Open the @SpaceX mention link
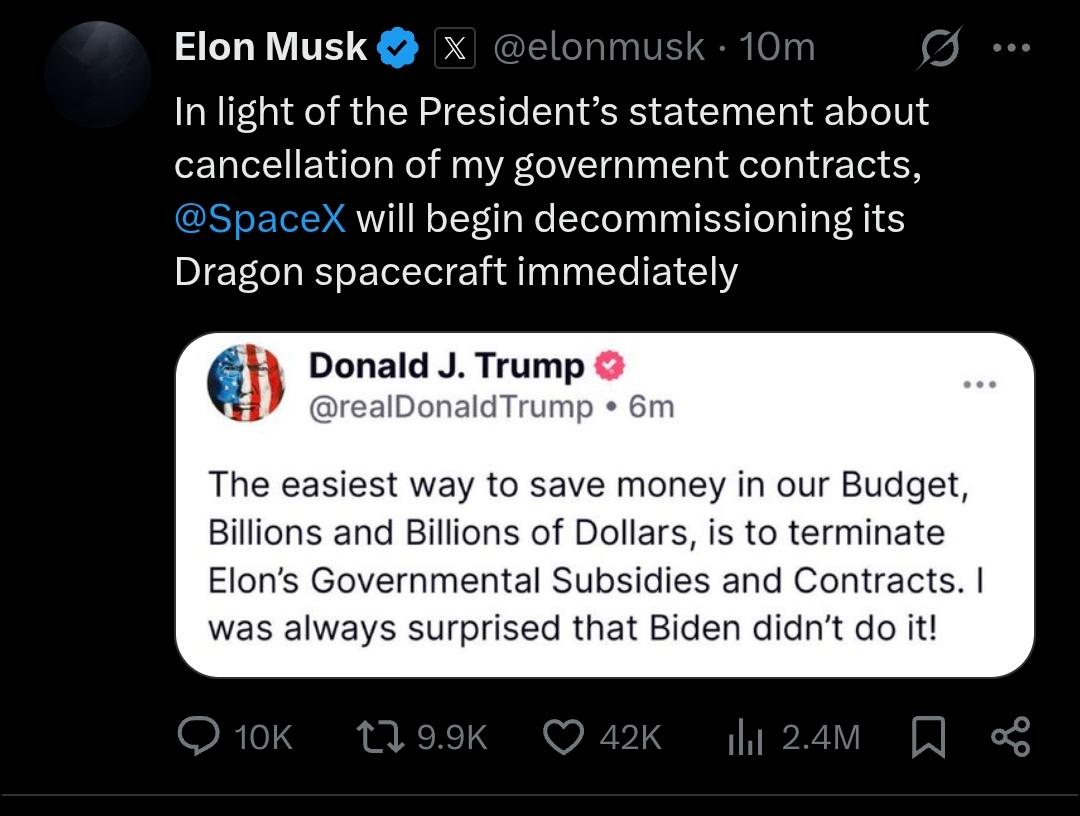This screenshot has width=1080, height=816. click(x=260, y=218)
